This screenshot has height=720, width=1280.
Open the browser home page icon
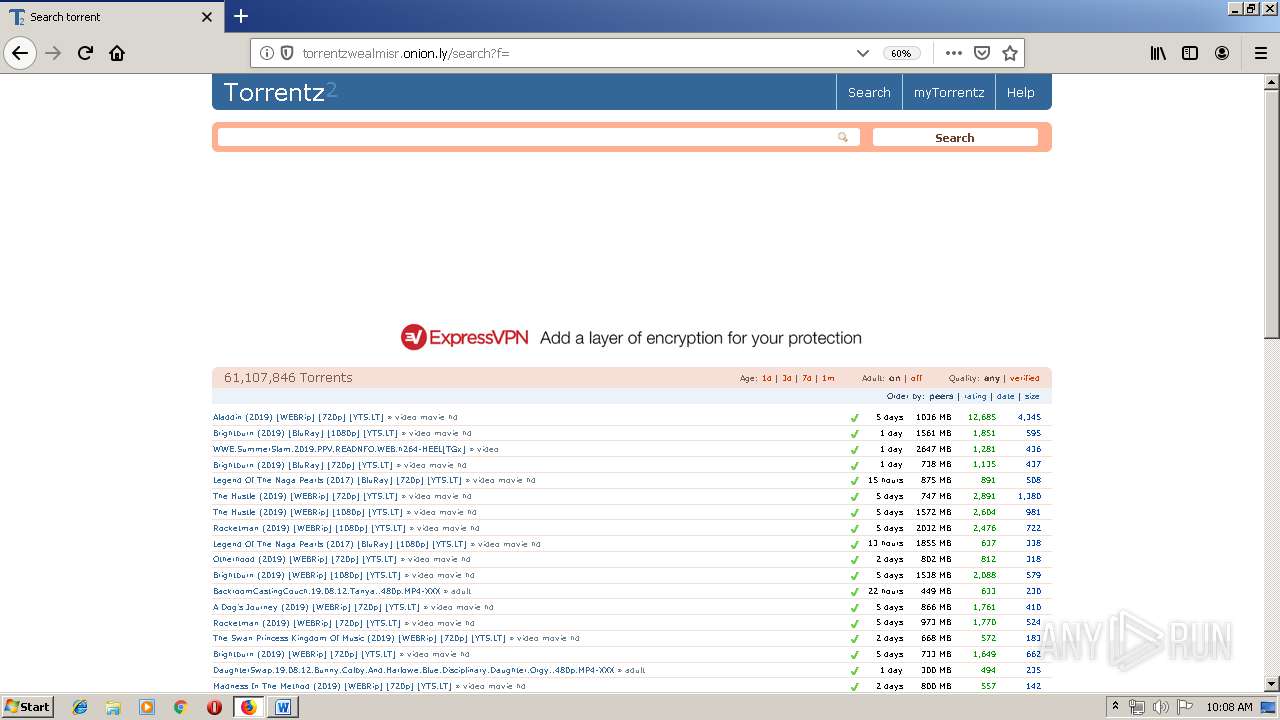pos(117,53)
